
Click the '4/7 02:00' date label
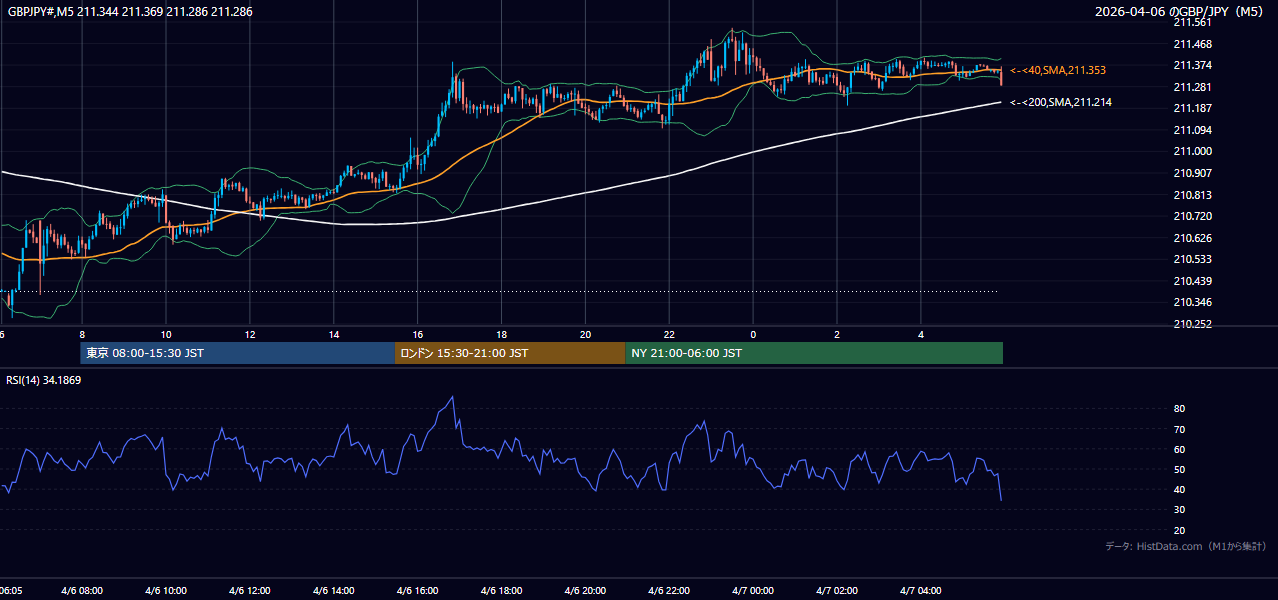837,591
